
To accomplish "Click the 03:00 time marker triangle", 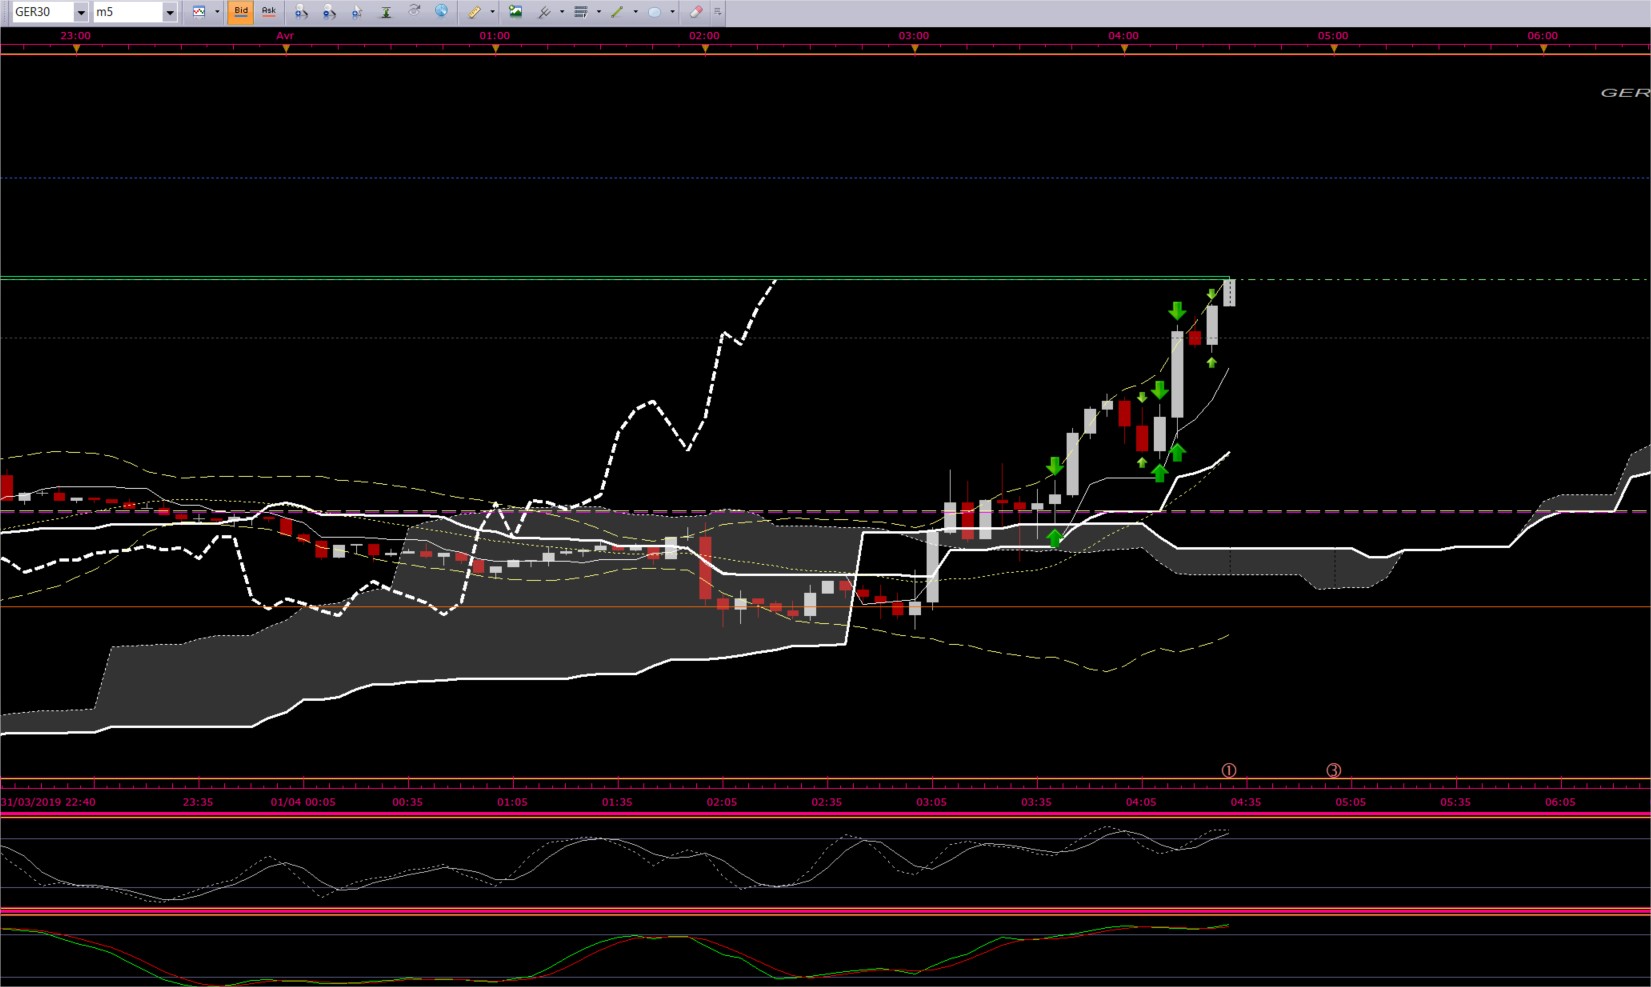I will (915, 48).
